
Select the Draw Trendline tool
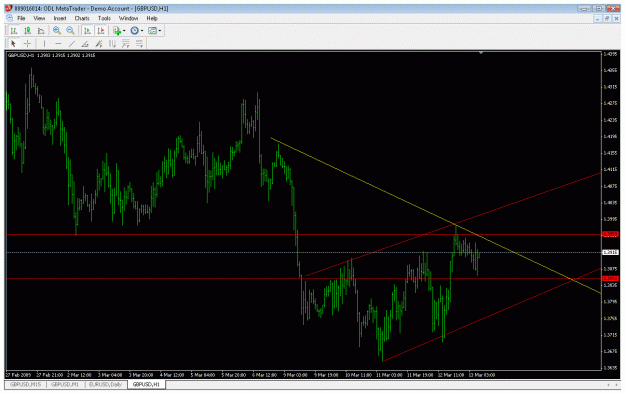pos(72,43)
